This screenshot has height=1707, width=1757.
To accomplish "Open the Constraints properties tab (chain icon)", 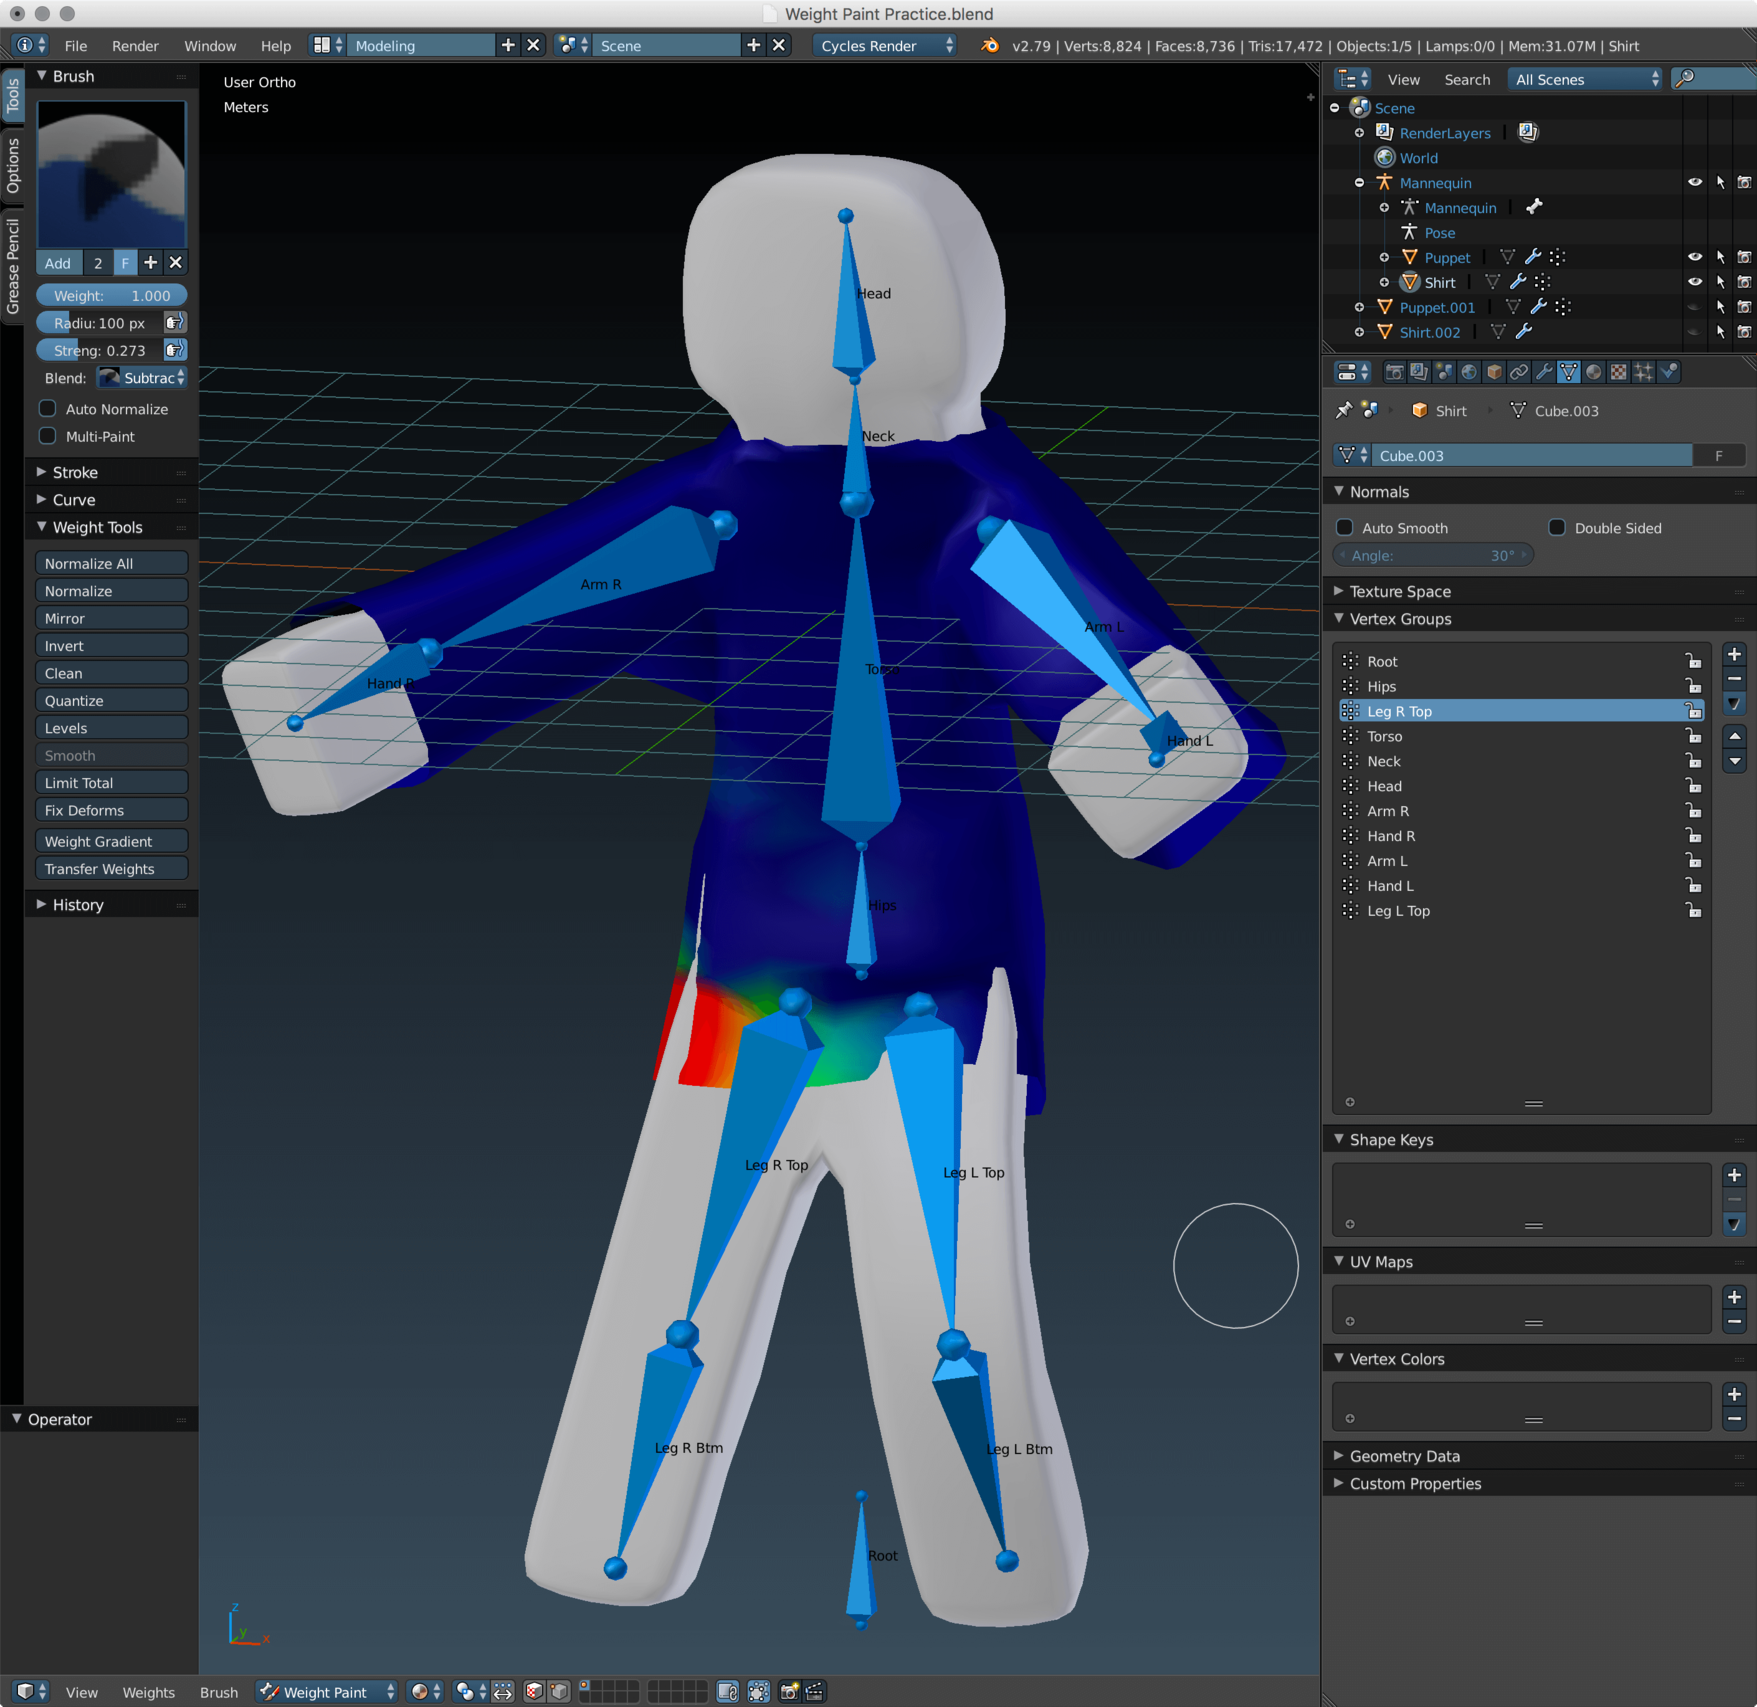I will coord(1519,372).
